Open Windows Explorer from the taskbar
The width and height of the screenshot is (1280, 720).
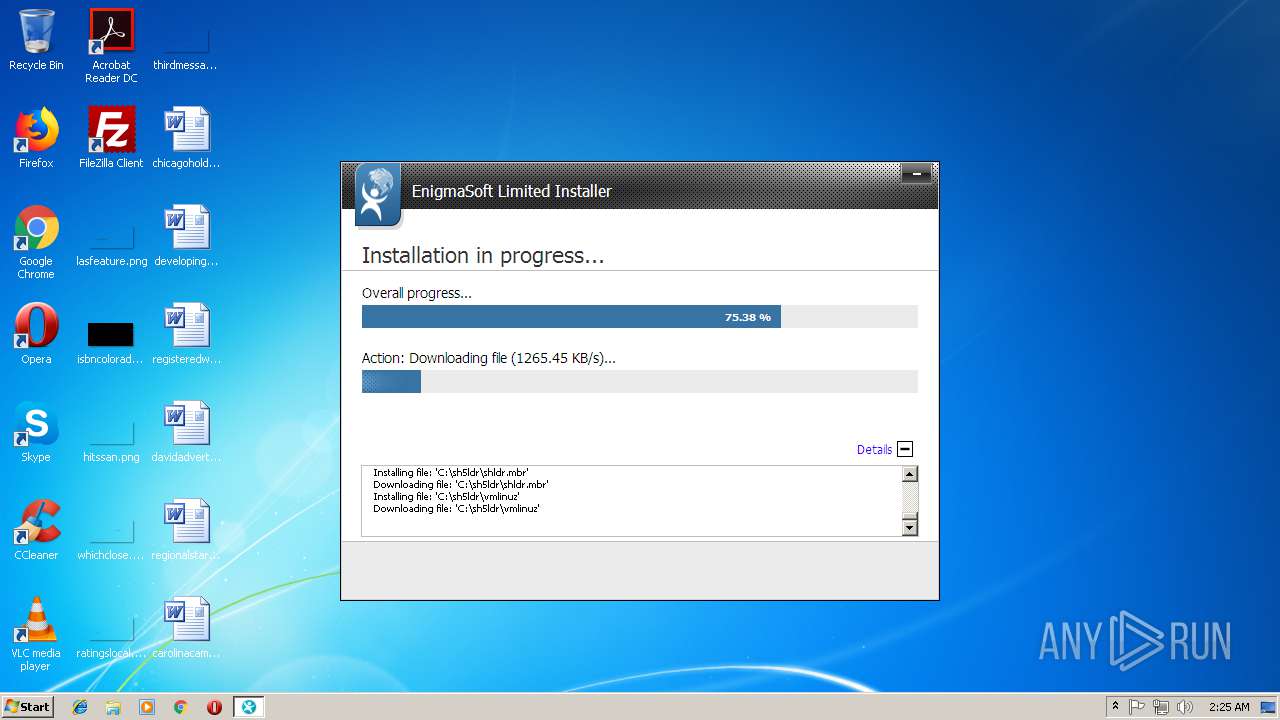[113, 707]
